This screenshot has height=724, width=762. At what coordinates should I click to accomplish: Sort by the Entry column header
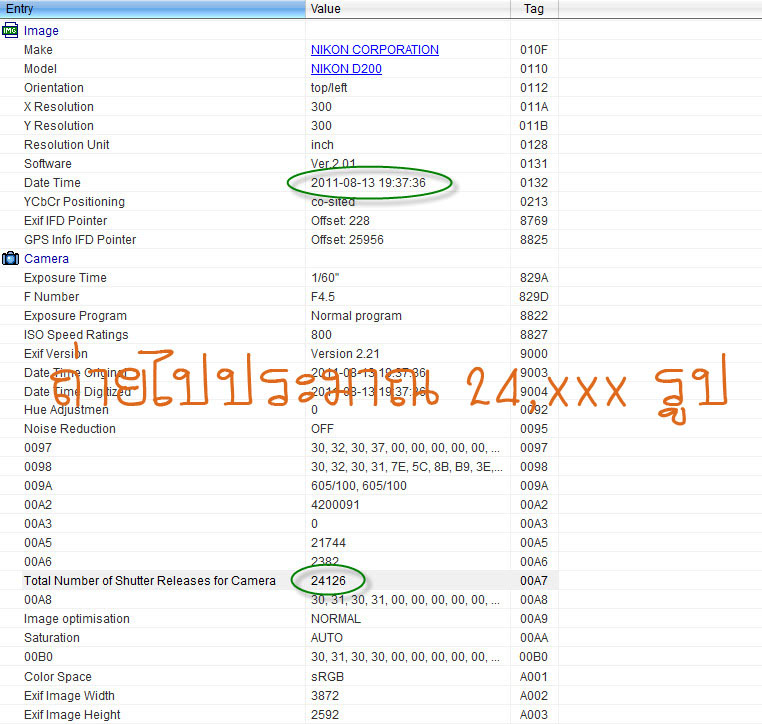pos(150,9)
